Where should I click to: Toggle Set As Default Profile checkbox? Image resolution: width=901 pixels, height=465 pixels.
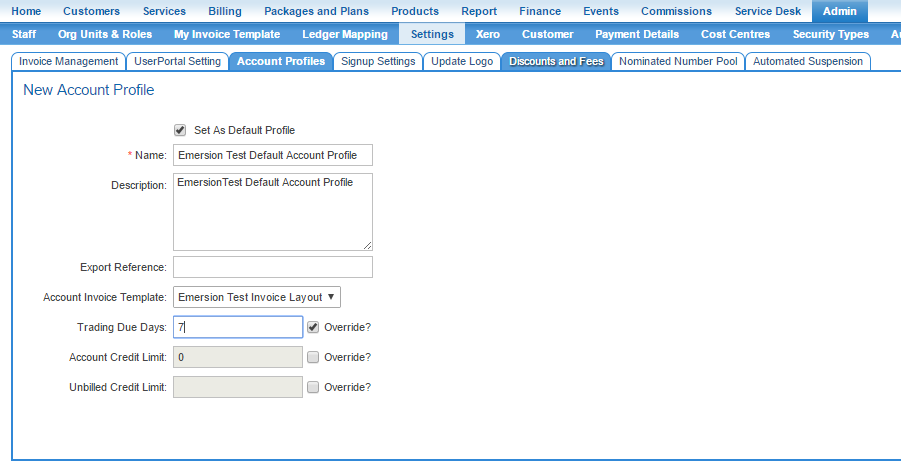[x=180, y=130]
